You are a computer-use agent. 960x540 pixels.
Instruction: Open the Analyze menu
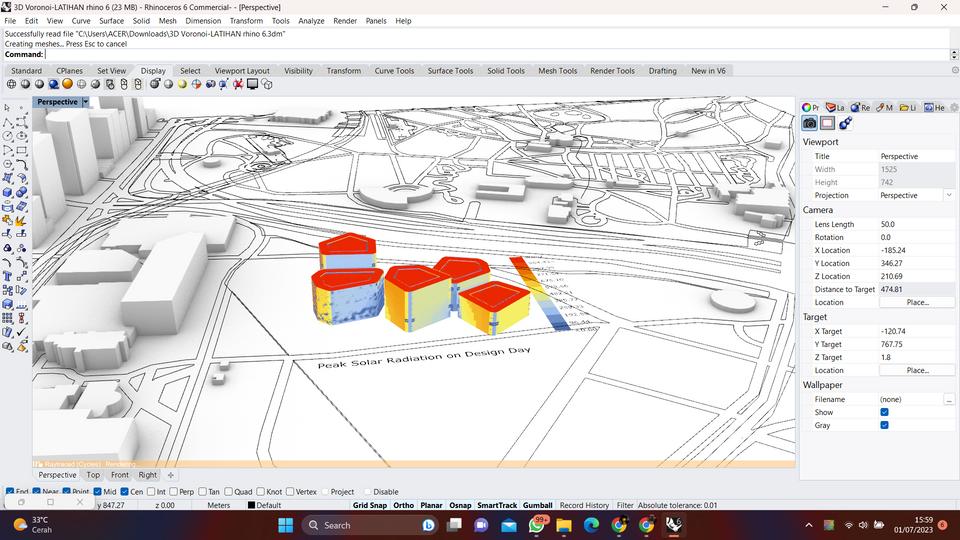[x=311, y=20]
